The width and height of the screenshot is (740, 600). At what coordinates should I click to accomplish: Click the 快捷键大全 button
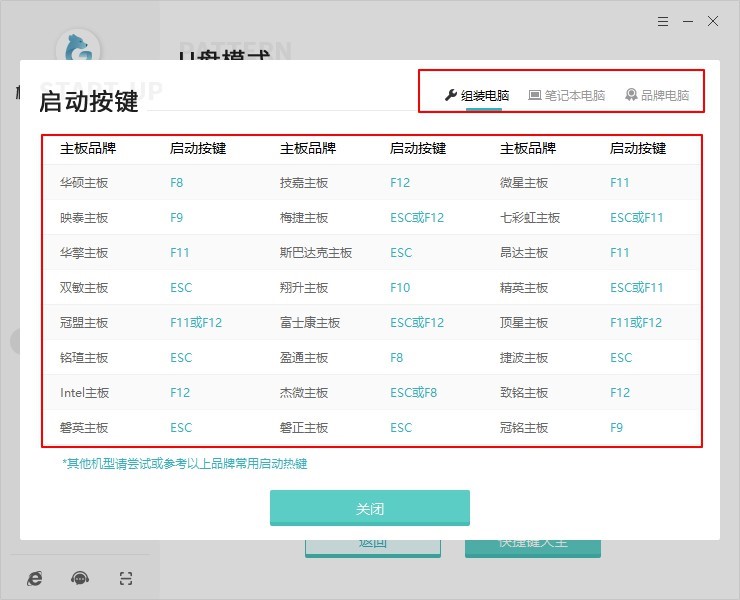tap(532, 544)
